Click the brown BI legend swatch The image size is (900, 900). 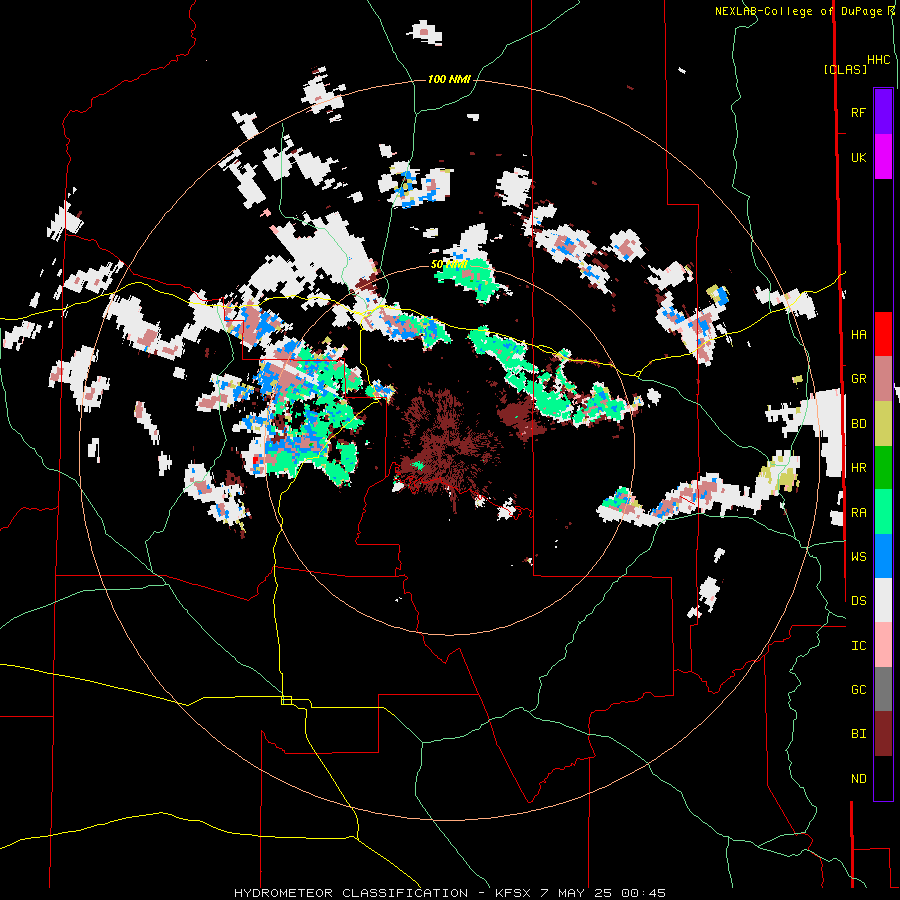click(883, 734)
